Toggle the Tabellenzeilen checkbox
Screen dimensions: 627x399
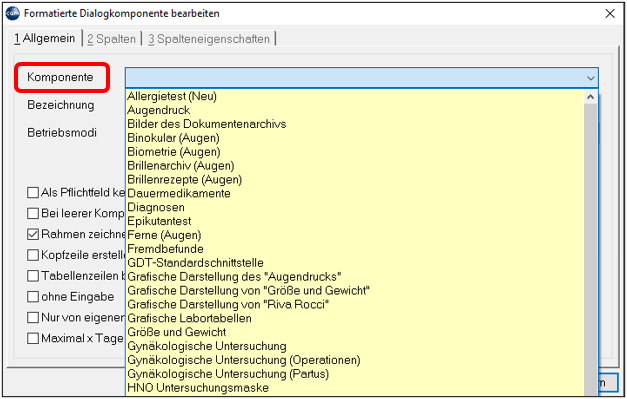[33, 276]
